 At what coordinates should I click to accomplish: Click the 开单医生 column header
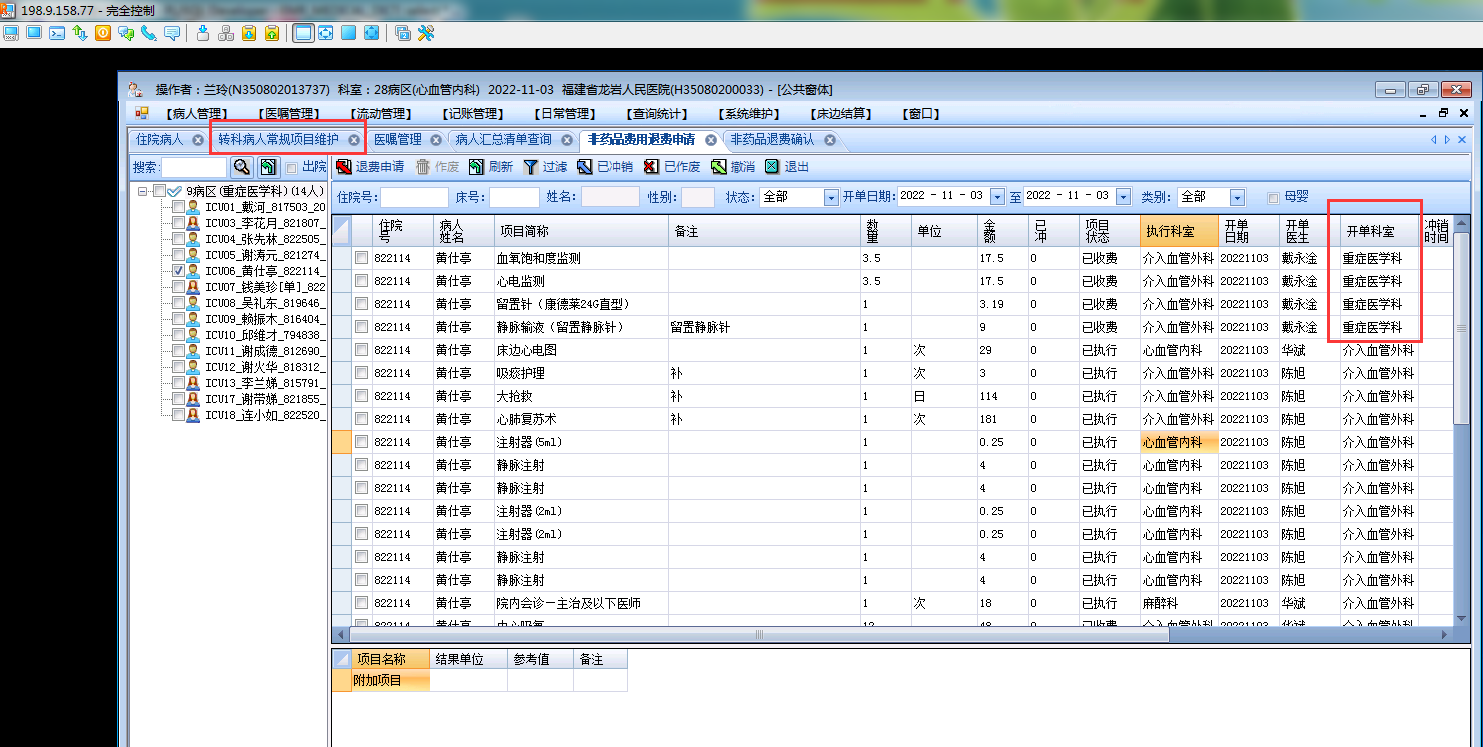click(x=1310, y=231)
